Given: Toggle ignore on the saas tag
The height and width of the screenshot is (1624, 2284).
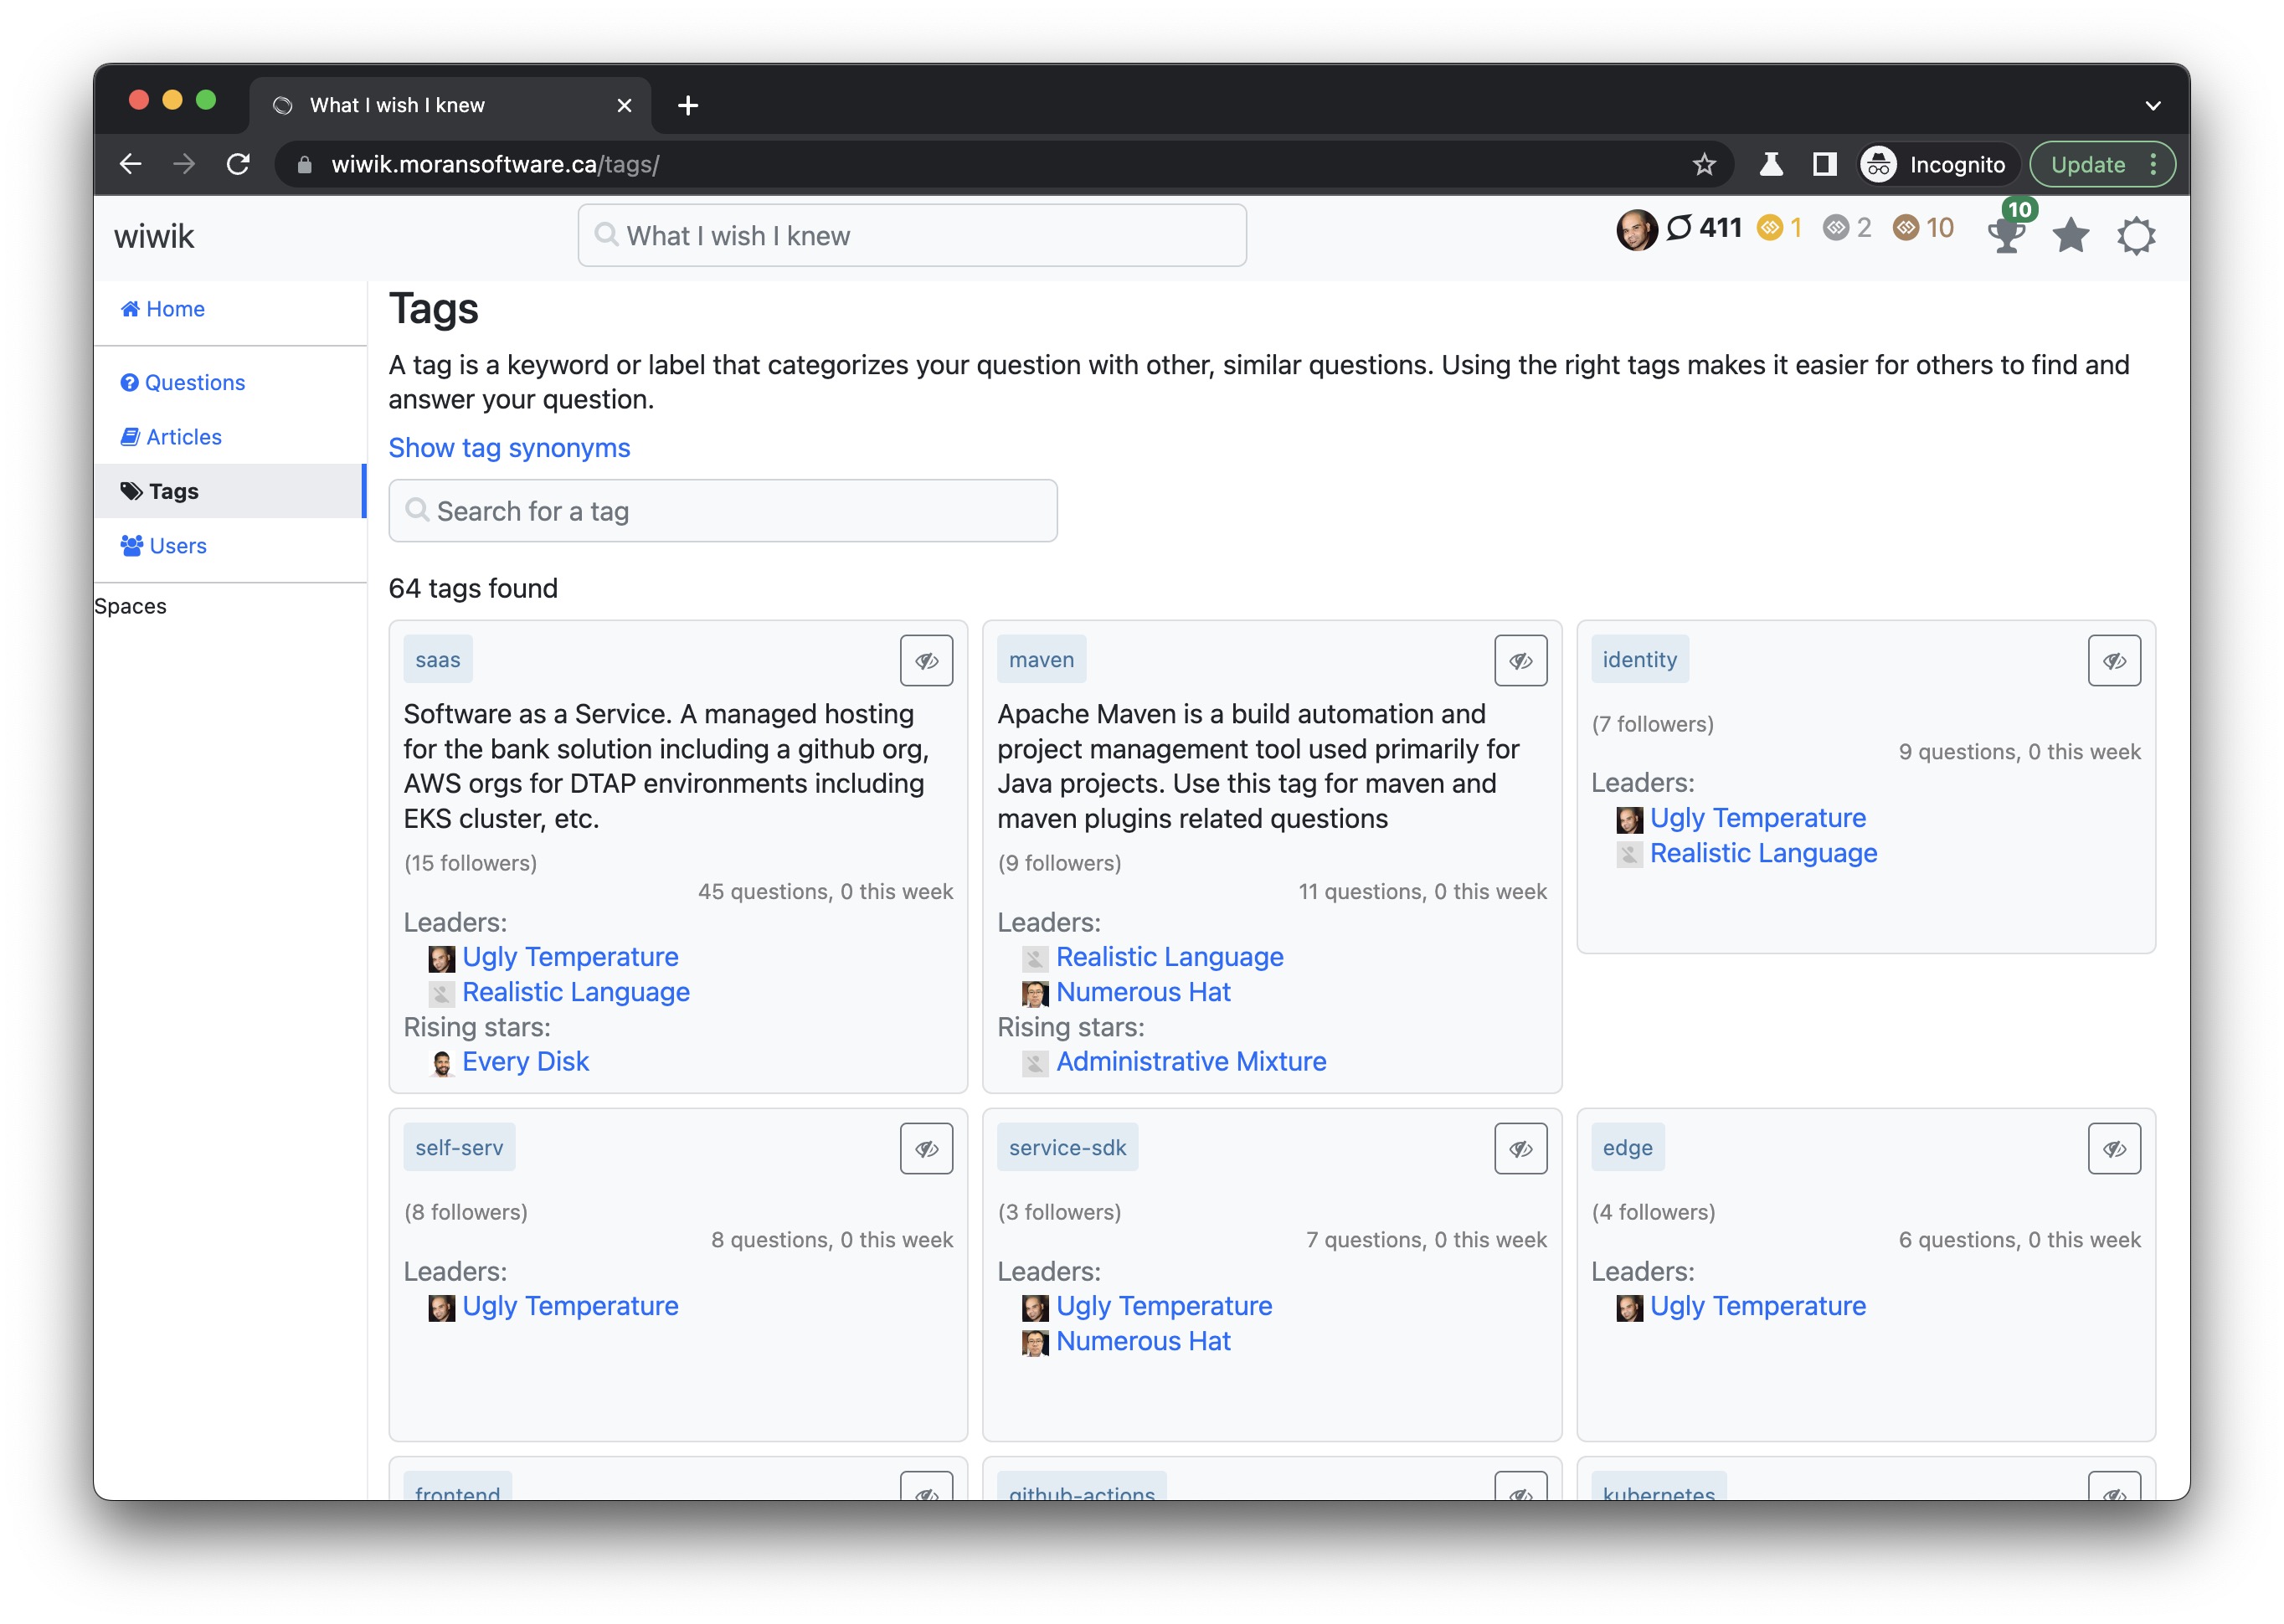Looking at the screenshot, I should (926, 660).
